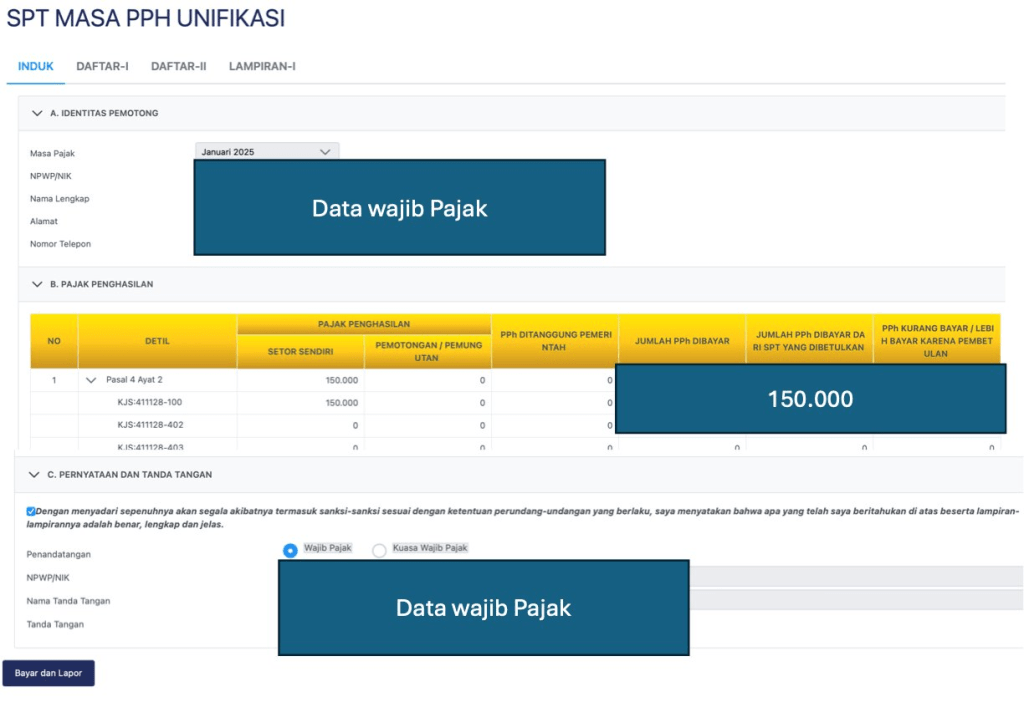Open the Masa Pajak Januari 2025 dropdown

tap(266, 152)
